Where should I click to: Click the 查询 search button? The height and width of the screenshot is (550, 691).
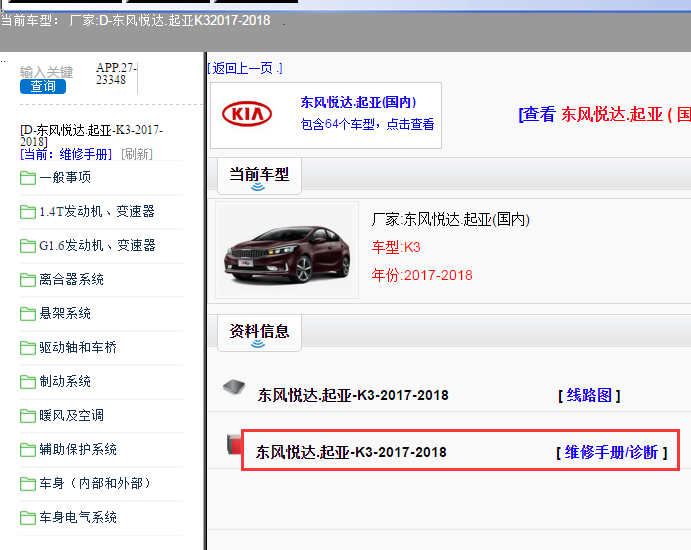click(x=43, y=86)
